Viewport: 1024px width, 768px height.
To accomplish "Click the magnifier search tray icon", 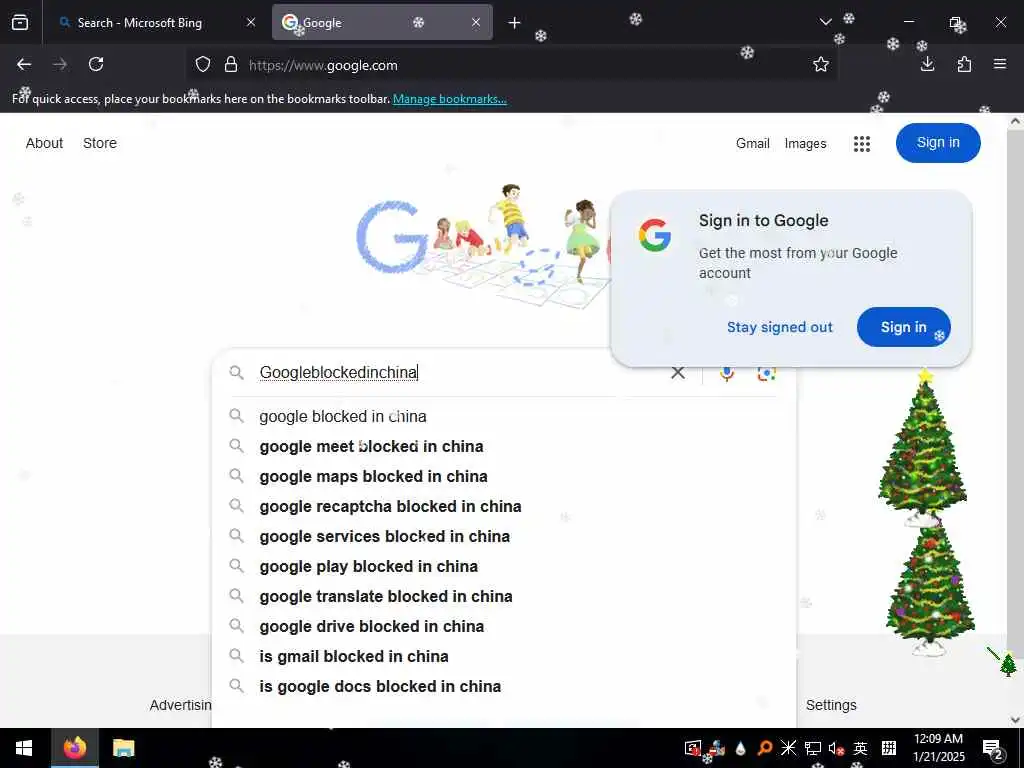I will tap(765, 748).
